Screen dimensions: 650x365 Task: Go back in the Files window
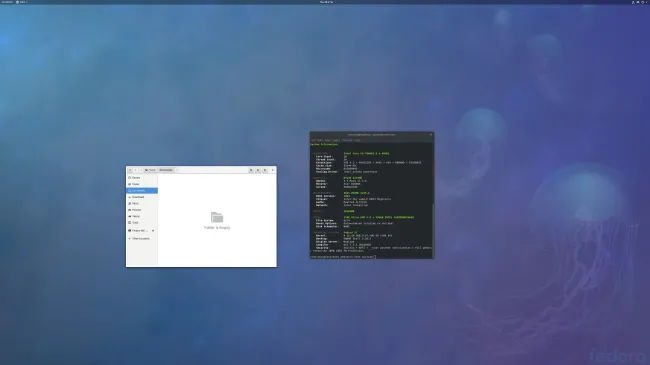coord(130,170)
